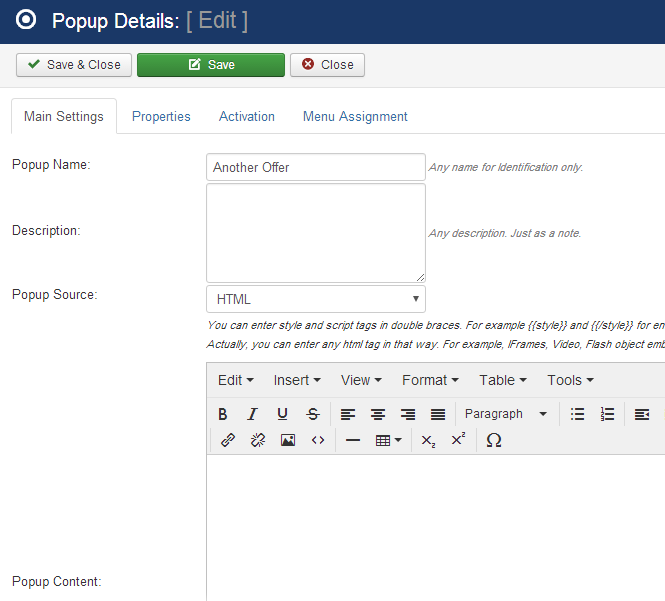Screen dimensions: 665x601
Task: Apply strikethrough text formatting
Action: point(313,414)
